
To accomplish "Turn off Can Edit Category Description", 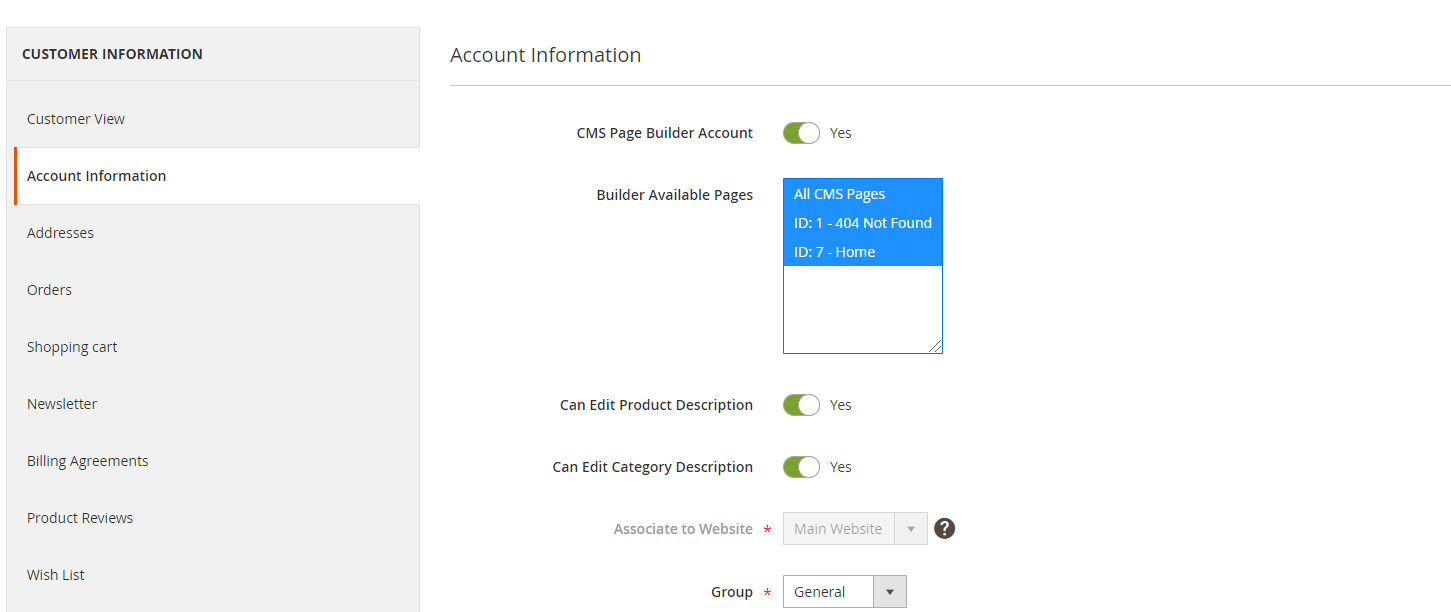I will tap(801, 467).
